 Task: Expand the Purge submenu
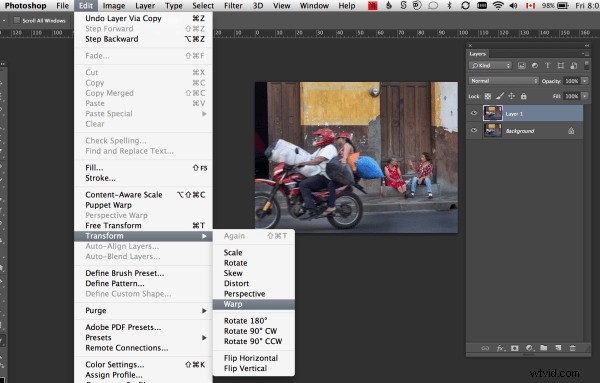pyautogui.click(x=143, y=311)
